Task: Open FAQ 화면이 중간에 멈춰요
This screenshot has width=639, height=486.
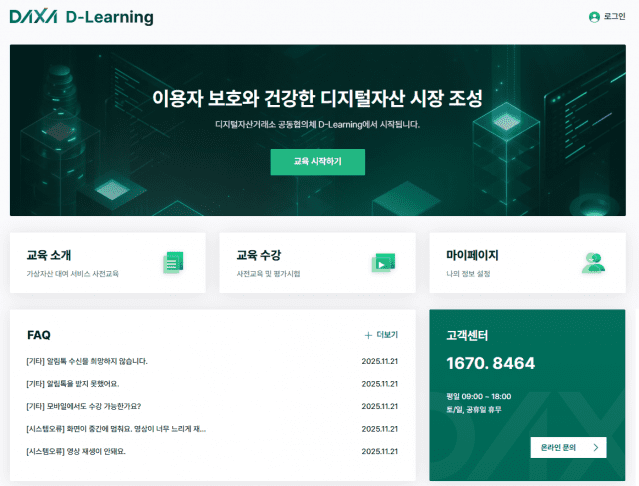Action: pos(116,428)
